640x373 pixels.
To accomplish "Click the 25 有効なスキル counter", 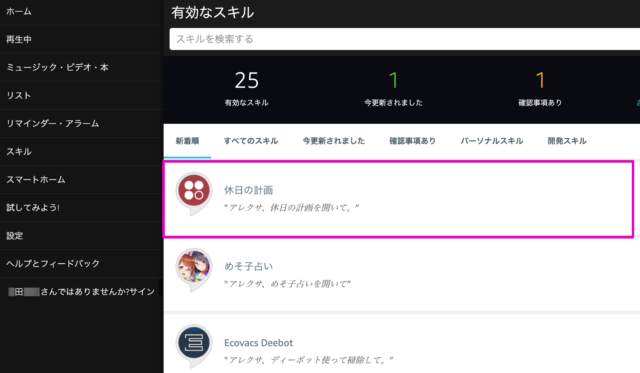I will (x=247, y=89).
